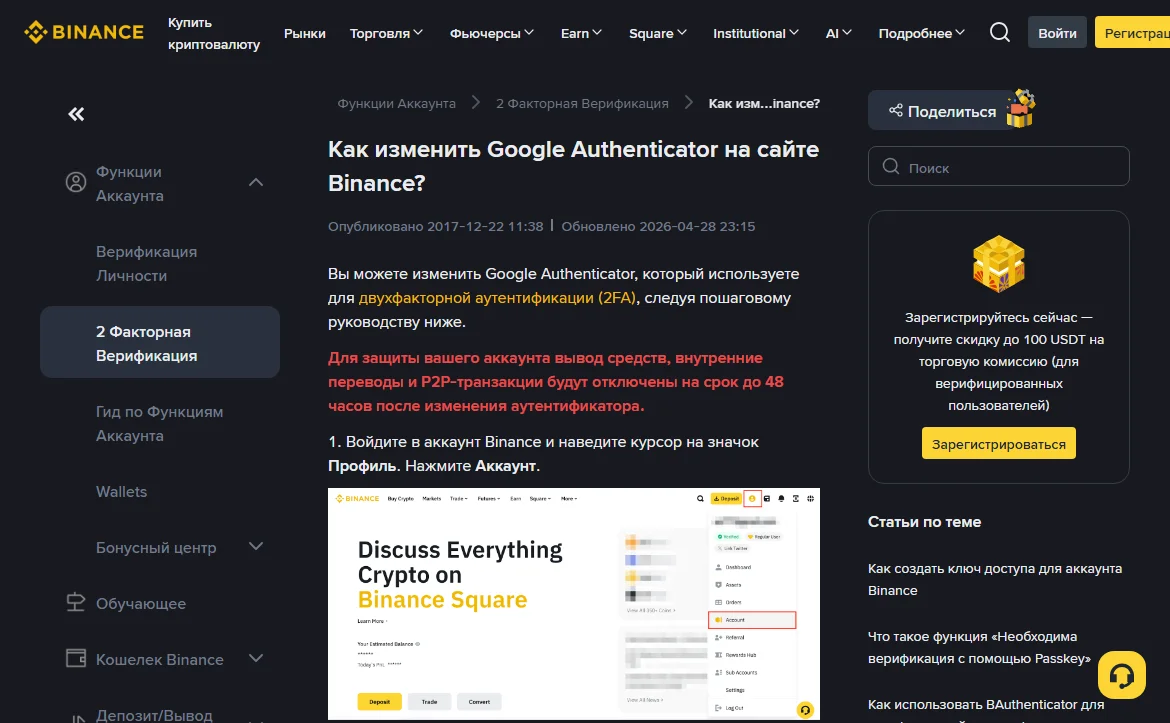Open Депозит/Вывод sidebar section
The image size is (1170, 723).
click(x=154, y=714)
